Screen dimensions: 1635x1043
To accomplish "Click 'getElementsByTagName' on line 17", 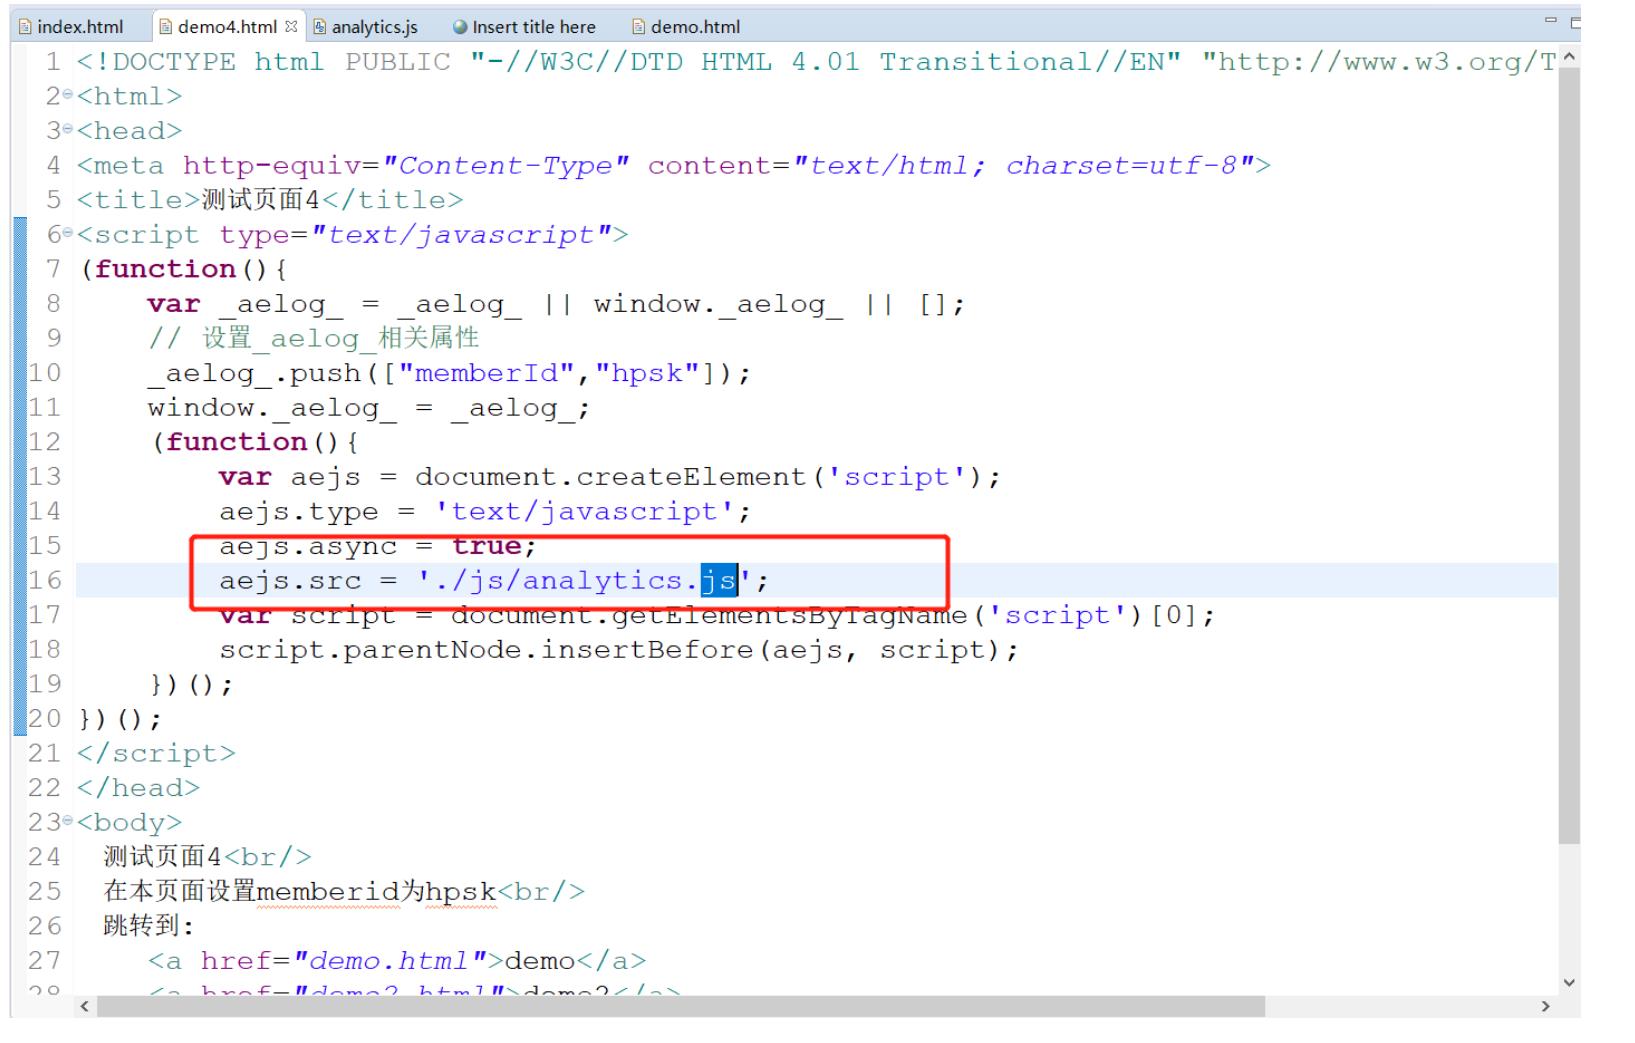I will tap(789, 615).
